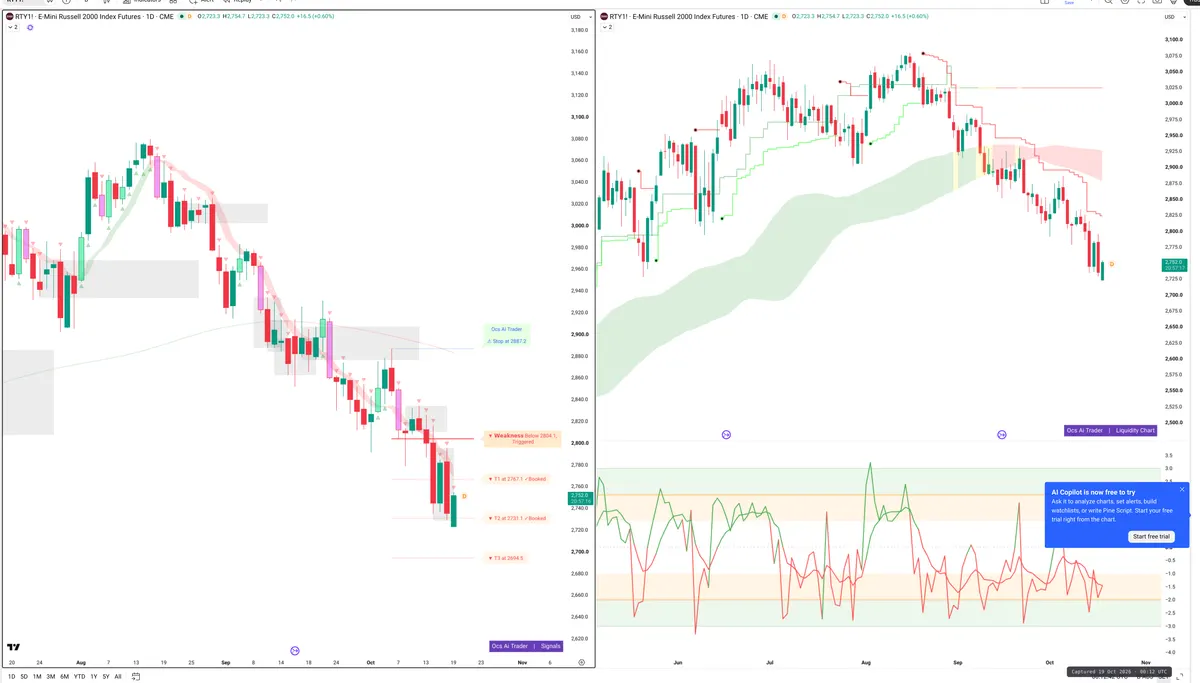Click left purple event marker on right chart
Screen dimensions: 1200x683
click(727, 435)
